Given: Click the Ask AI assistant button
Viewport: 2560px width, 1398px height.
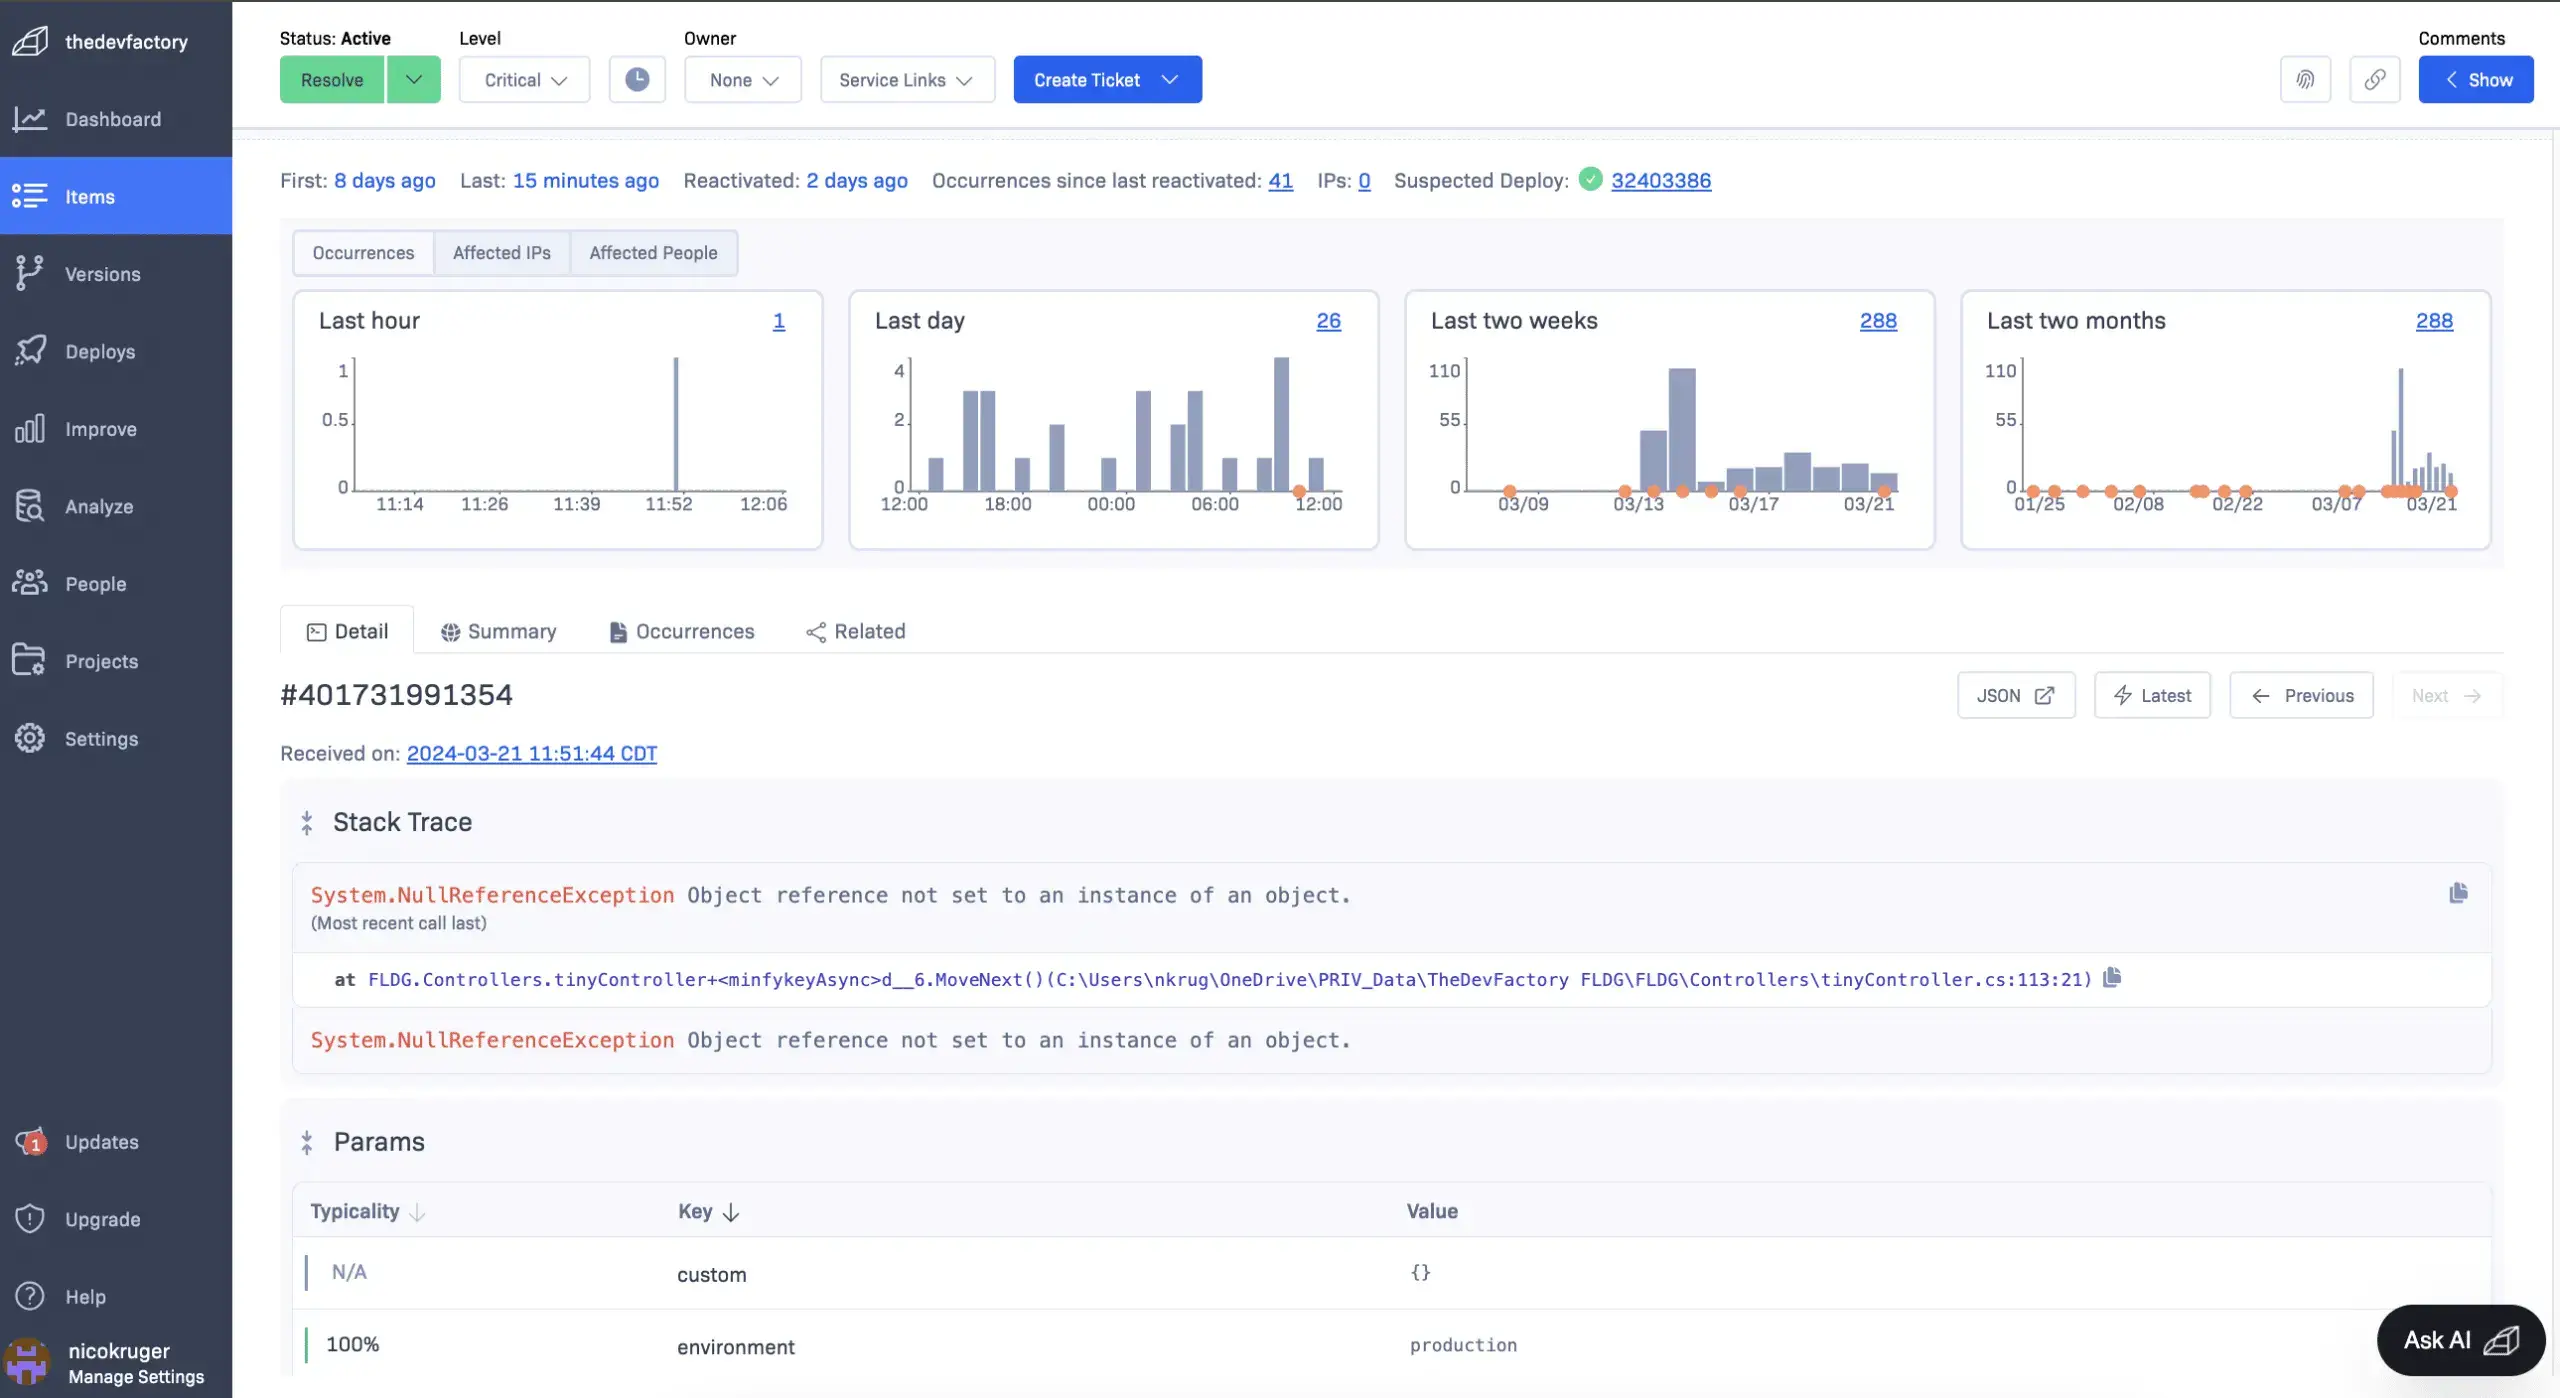Looking at the screenshot, I should coord(2458,1339).
